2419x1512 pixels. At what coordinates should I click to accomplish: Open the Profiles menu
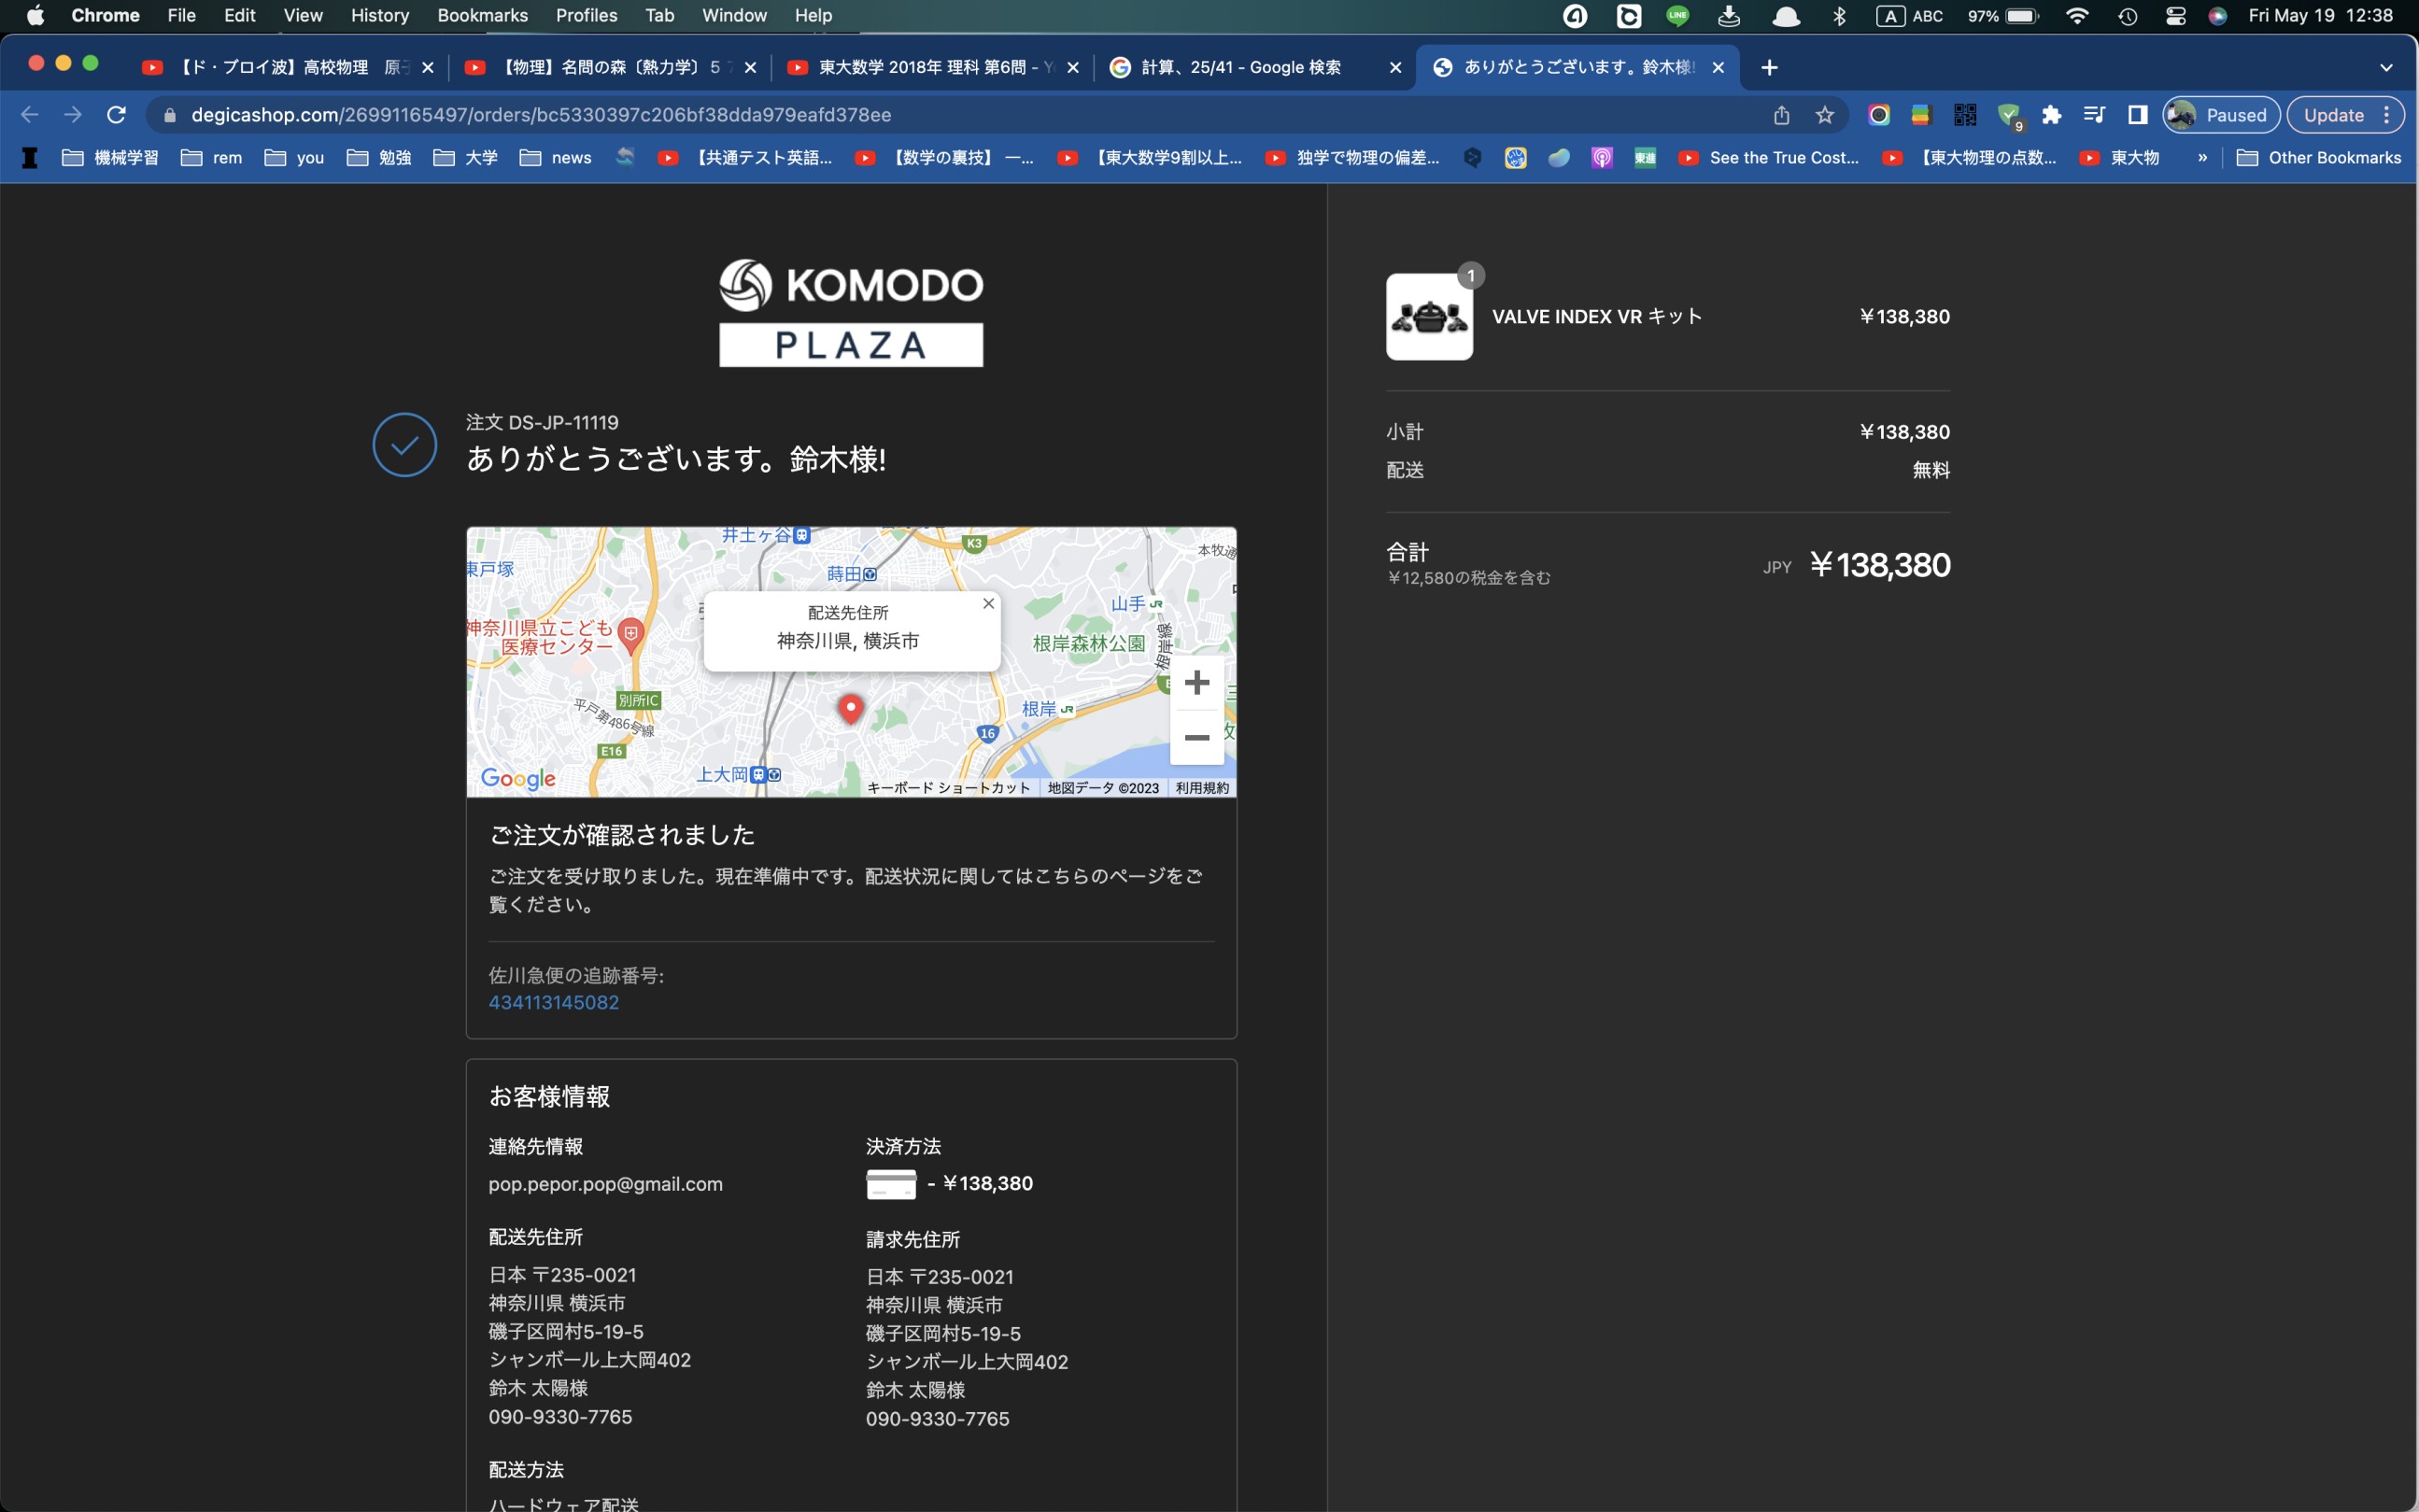[586, 15]
